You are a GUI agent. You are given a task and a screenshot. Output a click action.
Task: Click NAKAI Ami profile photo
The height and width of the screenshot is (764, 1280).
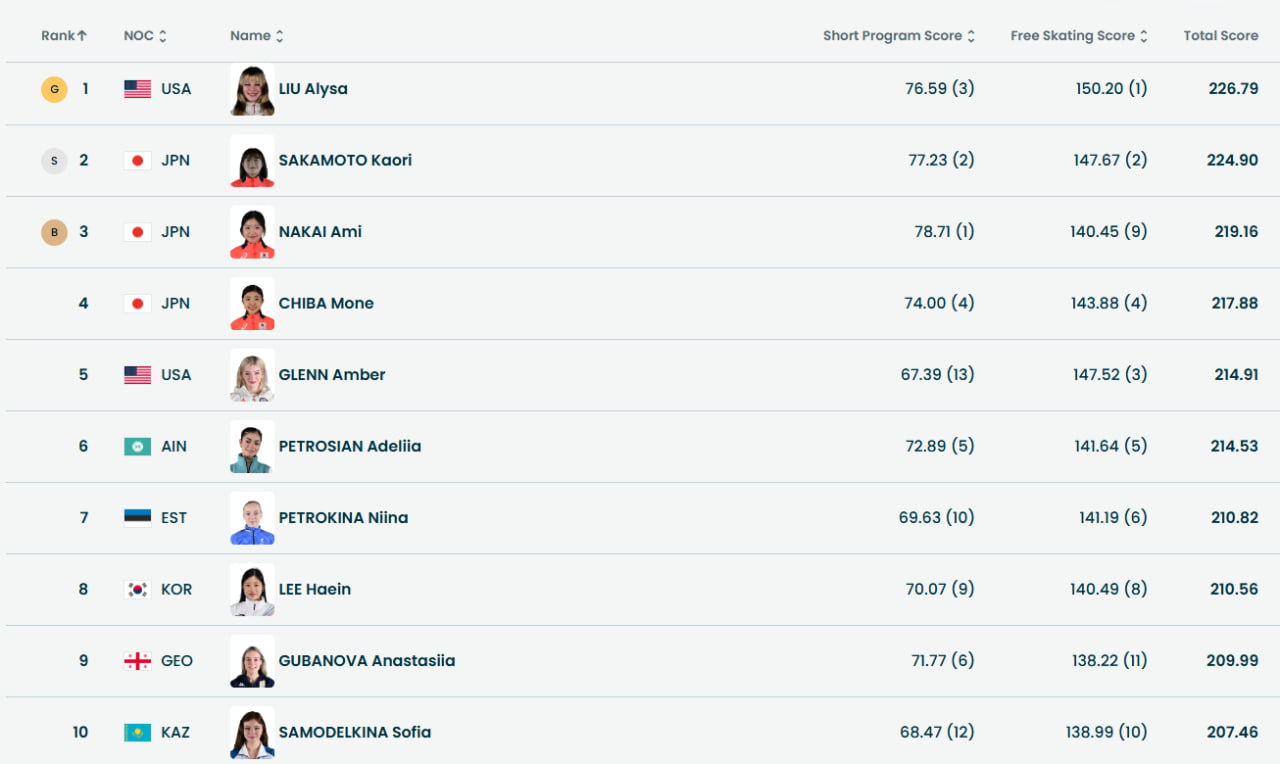pyautogui.click(x=252, y=232)
